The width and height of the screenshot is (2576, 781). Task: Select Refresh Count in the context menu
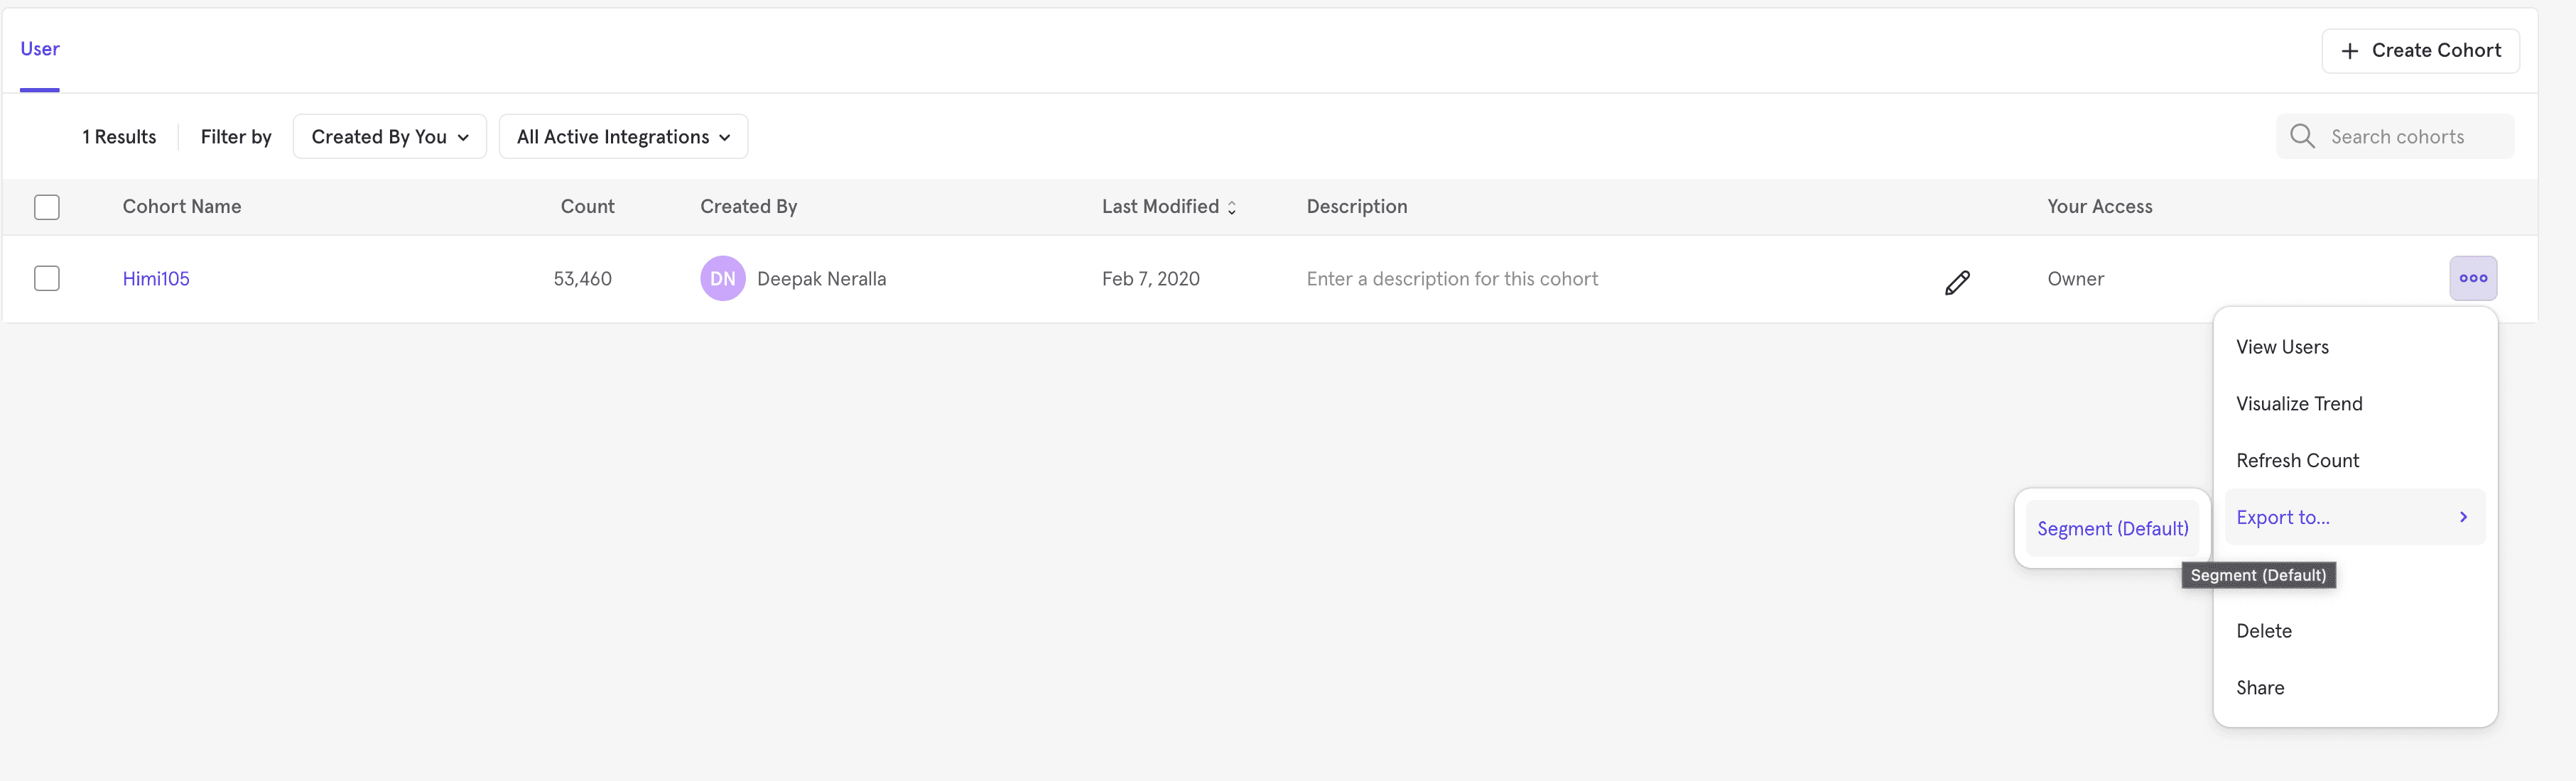[2297, 461]
